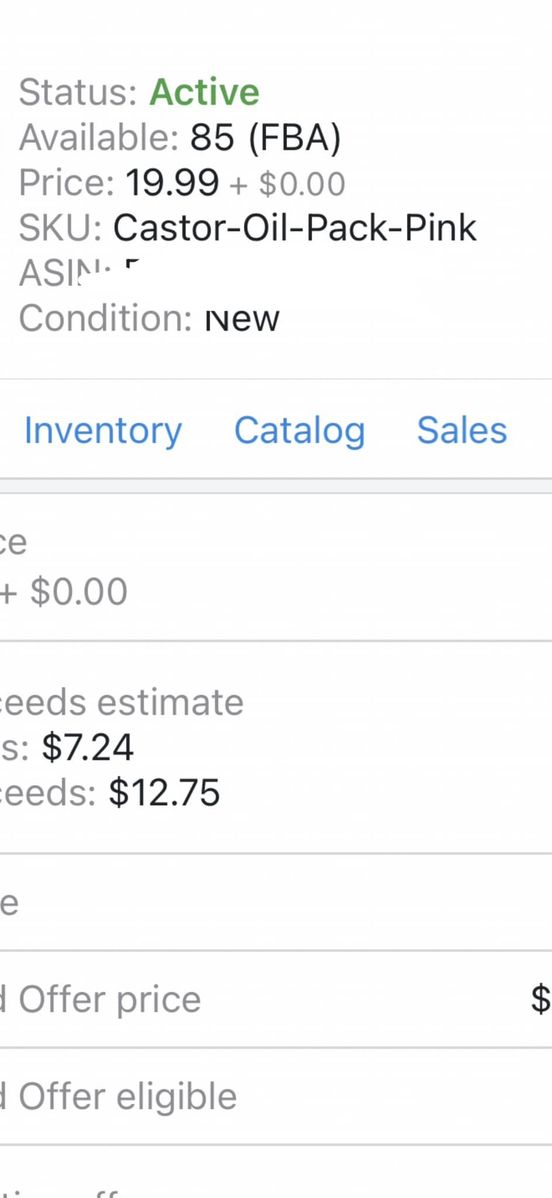
Task: Tap the dollar amount field on Offer price row
Action: [x=541, y=999]
